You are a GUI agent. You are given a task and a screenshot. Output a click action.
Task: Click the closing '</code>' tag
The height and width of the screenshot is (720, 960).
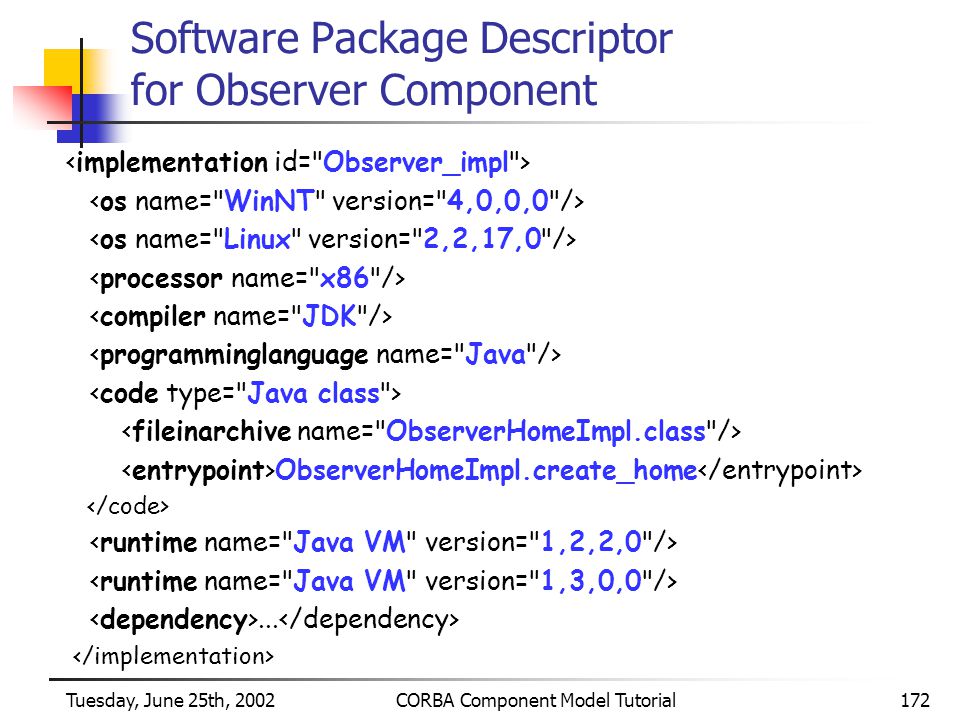click(x=127, y=506)
